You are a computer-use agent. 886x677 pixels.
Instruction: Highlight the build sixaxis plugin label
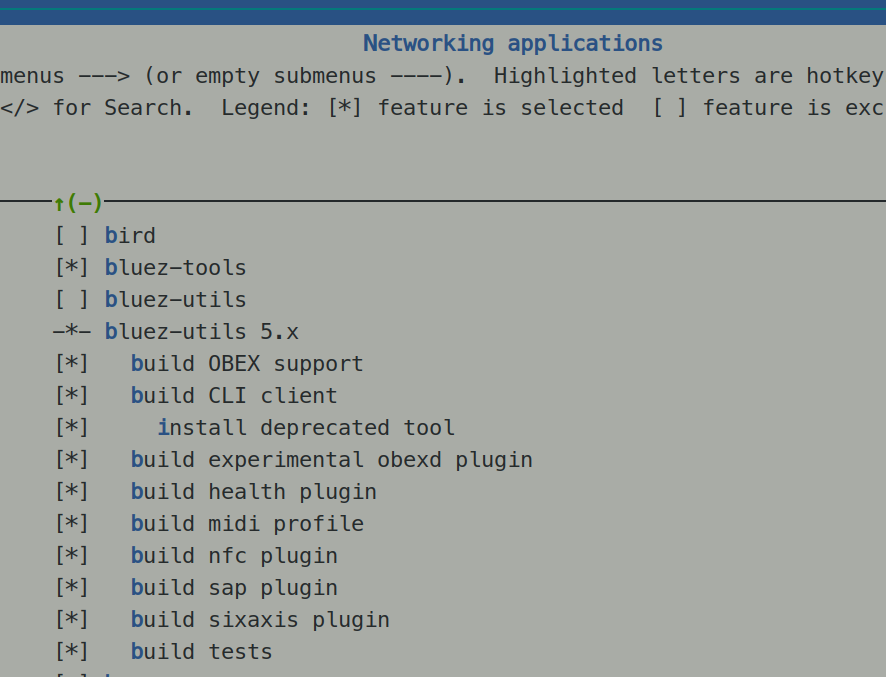[x=260, y=620]
